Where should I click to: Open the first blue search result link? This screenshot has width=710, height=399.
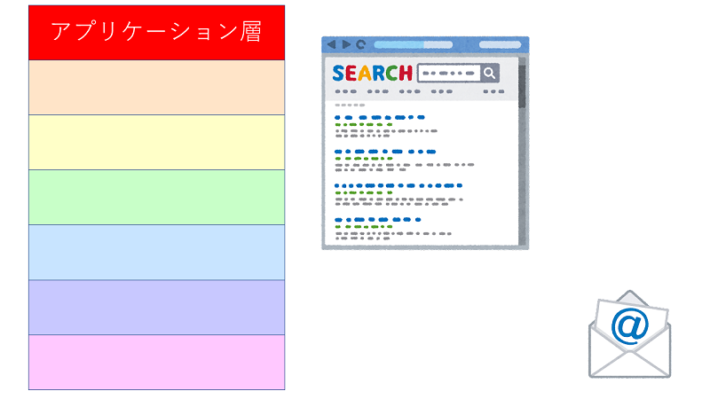[x=379, y=117]
